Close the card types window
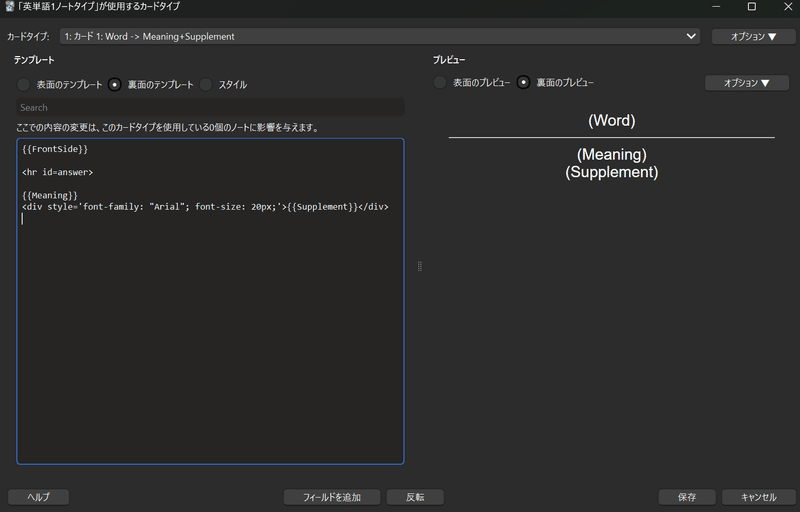 [x=788, y=7]
